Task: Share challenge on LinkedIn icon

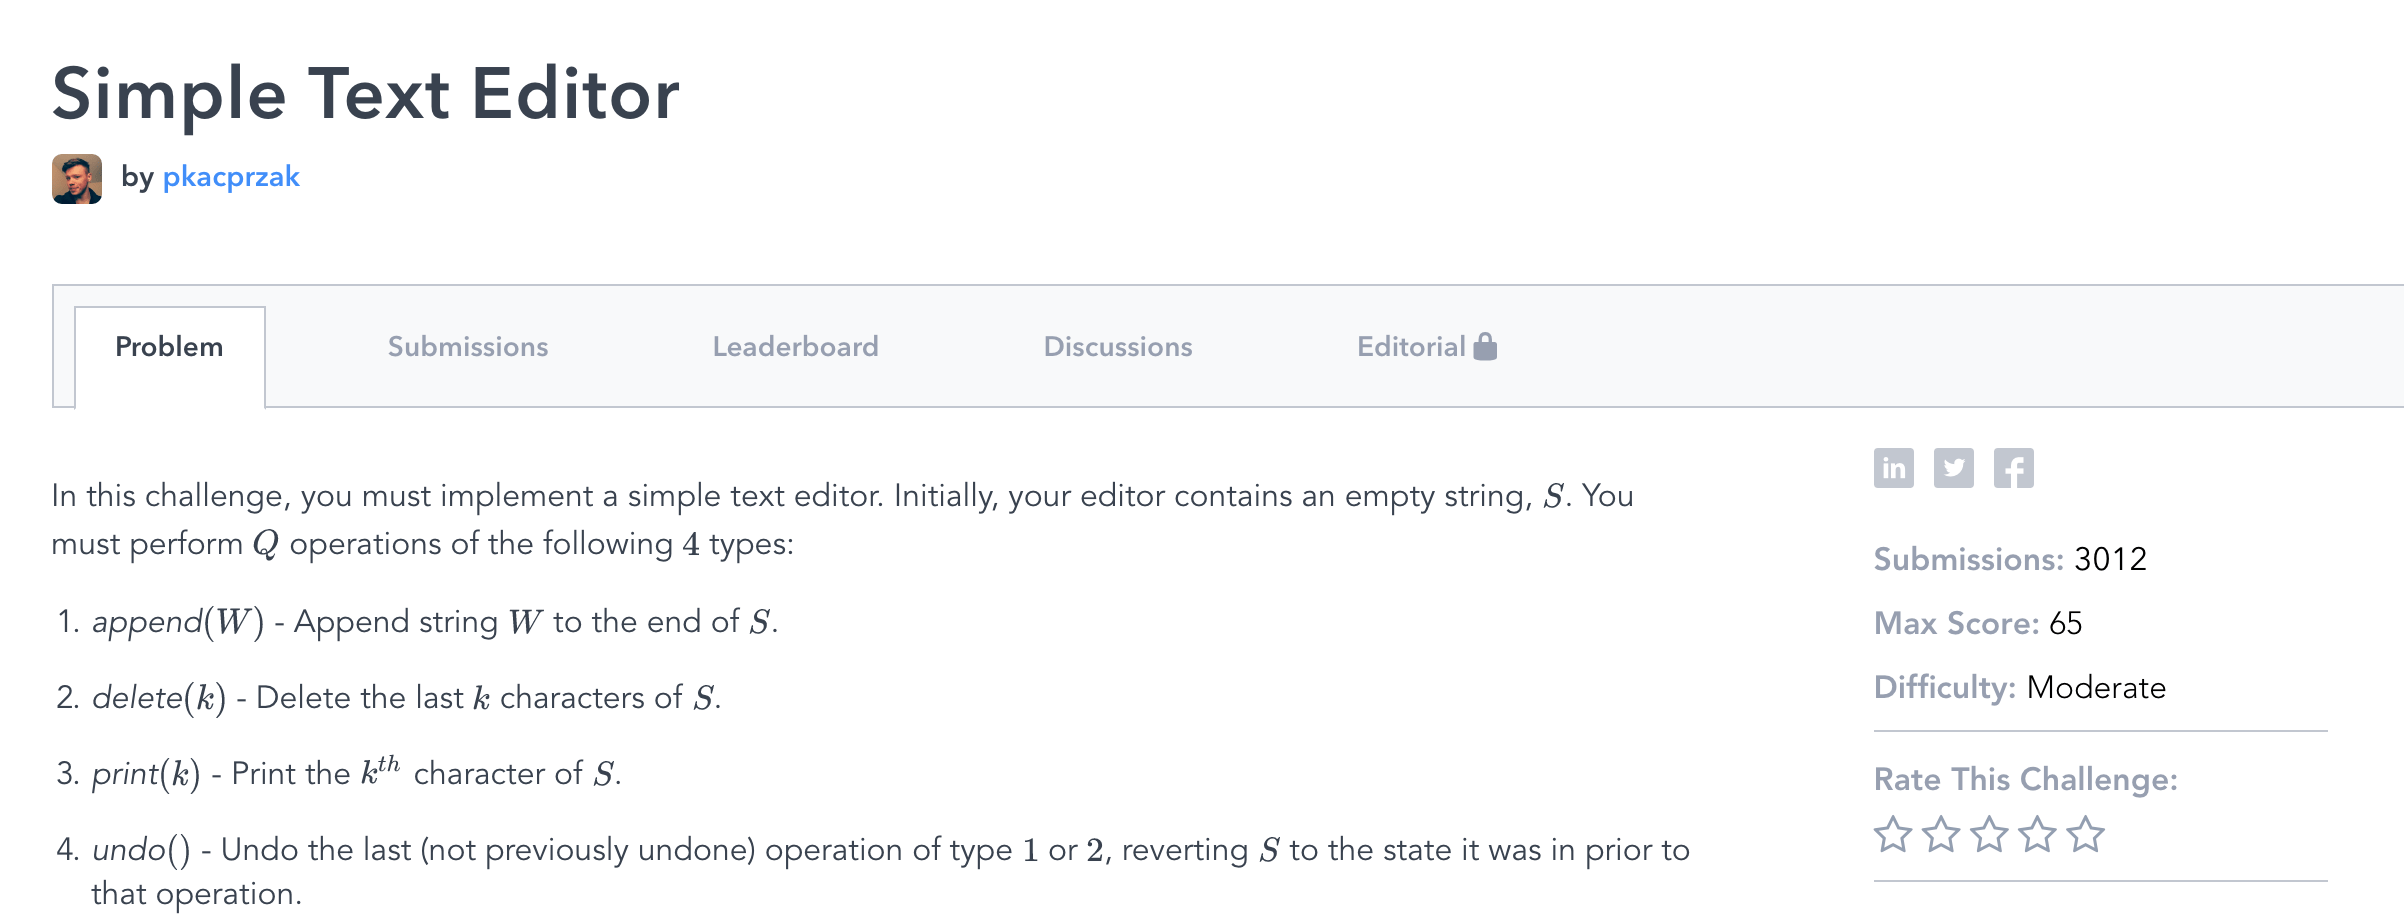Action: [1893, 468]
